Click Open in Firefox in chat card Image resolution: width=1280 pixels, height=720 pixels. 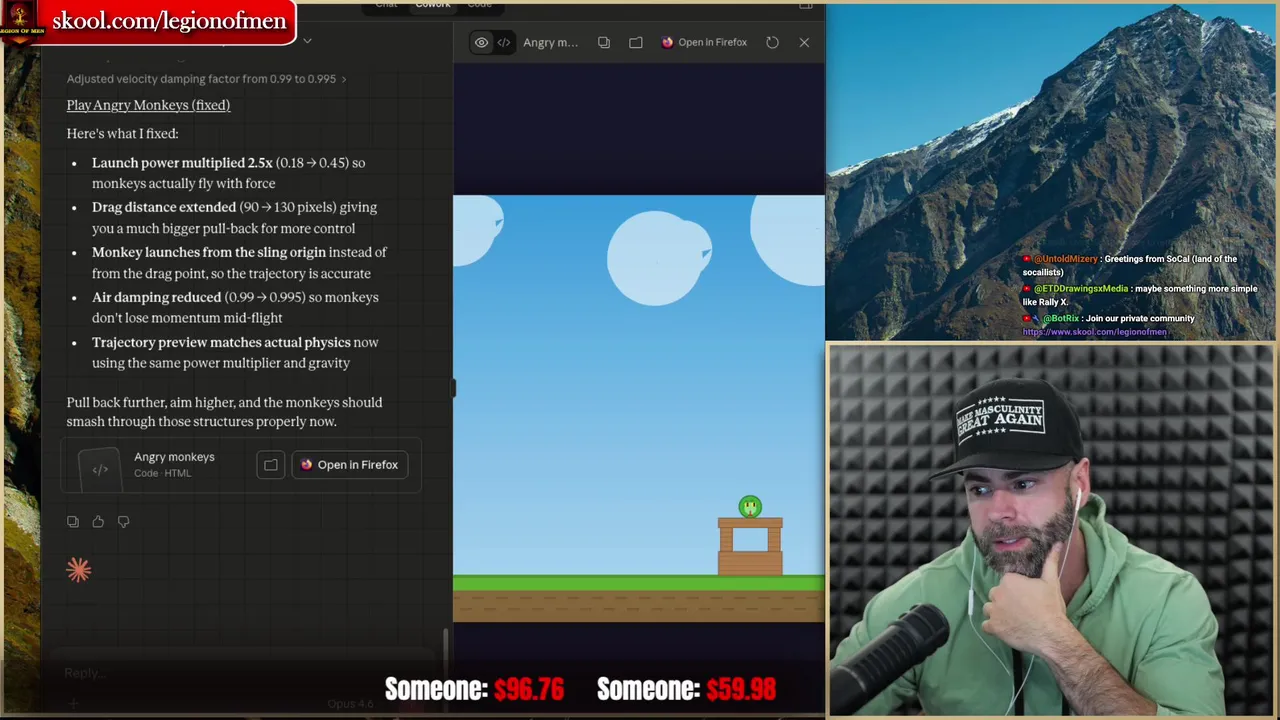click(x=349, y=464)
